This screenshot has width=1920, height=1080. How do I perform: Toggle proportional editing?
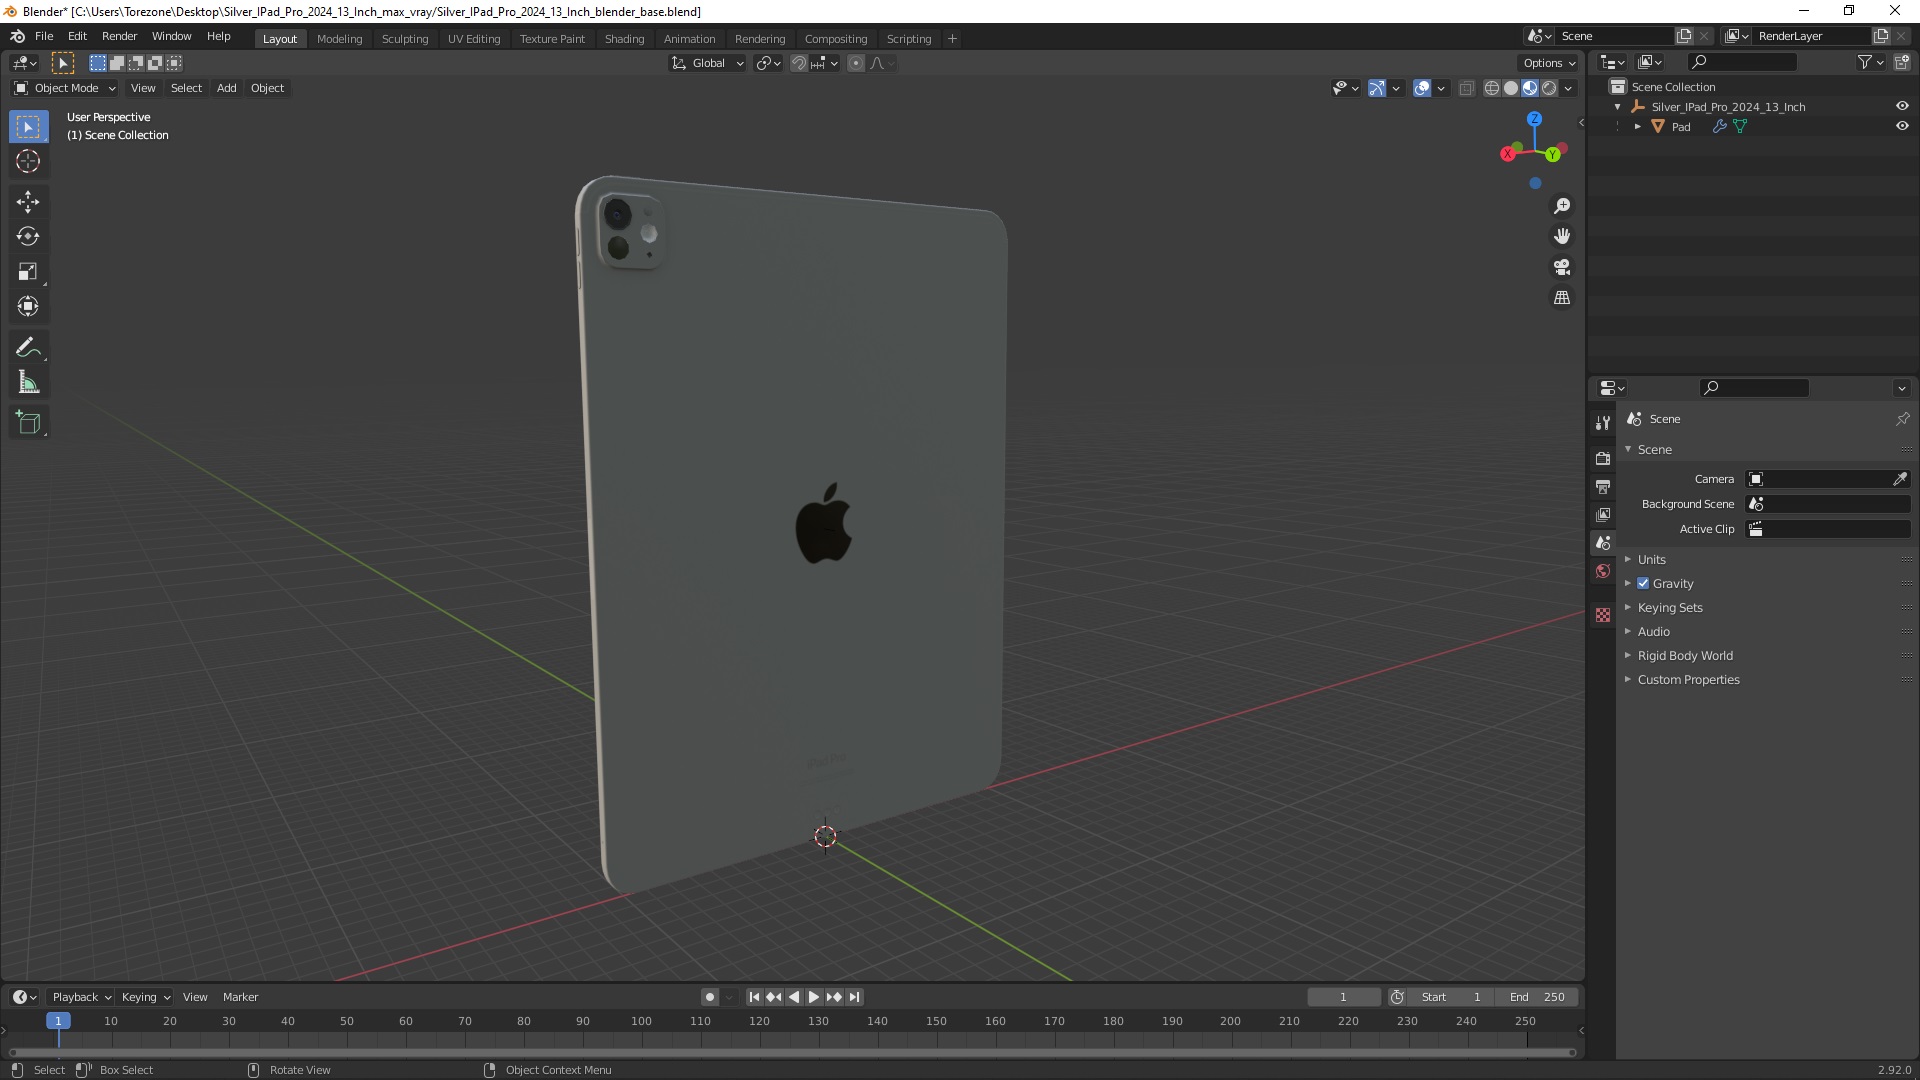click(x=855, y=63)
